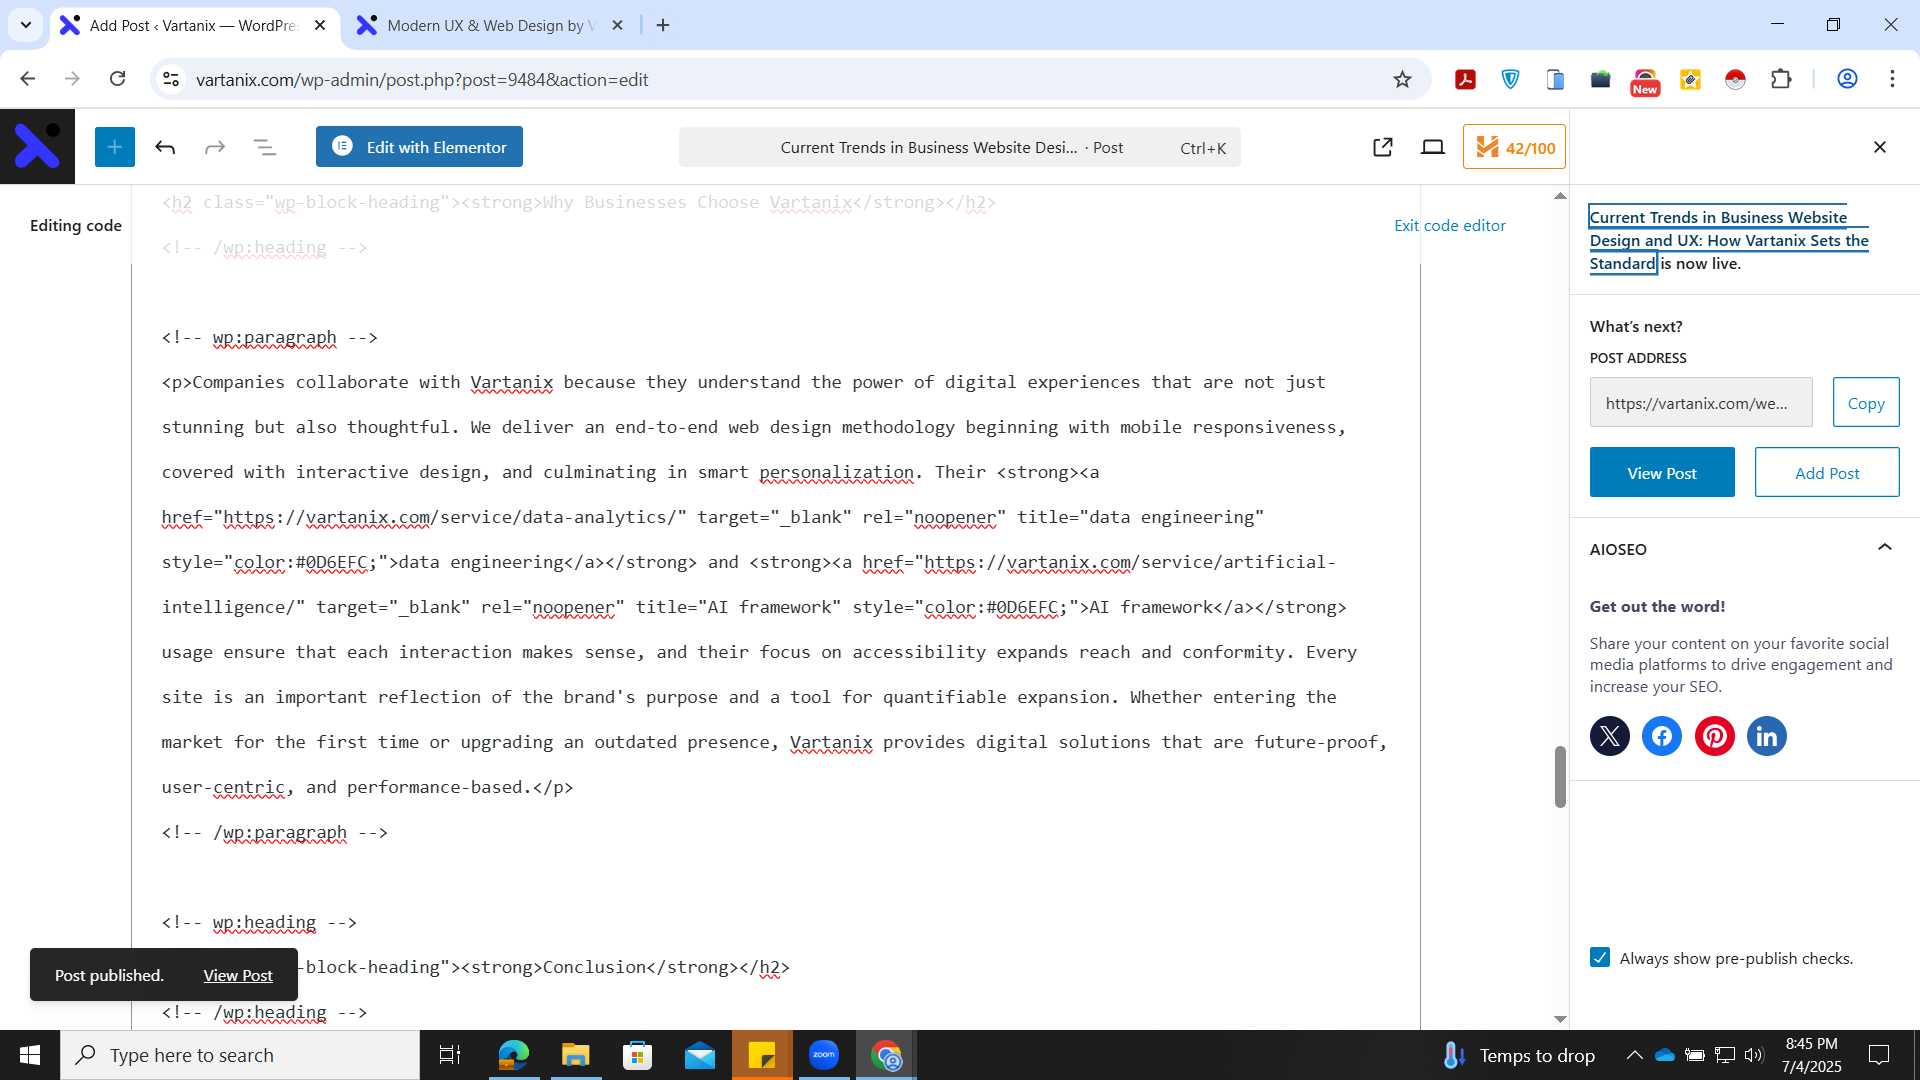The height and width of the screenshot is (1080, 1920).
Task: Bookmark this page with the star
Action: 1402,79
